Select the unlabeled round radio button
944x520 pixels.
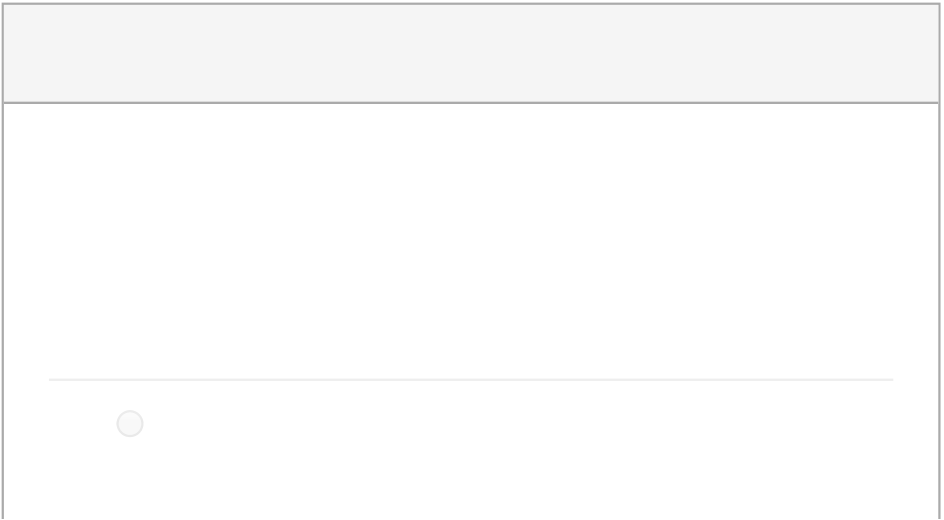129,424
